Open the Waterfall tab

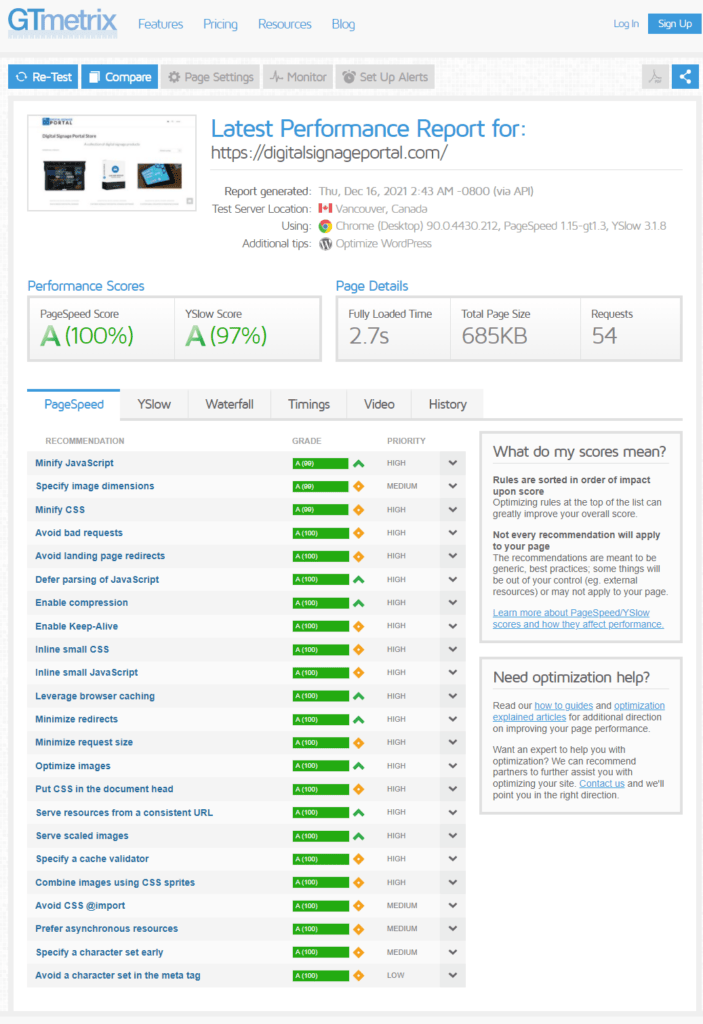pos(229,404)
